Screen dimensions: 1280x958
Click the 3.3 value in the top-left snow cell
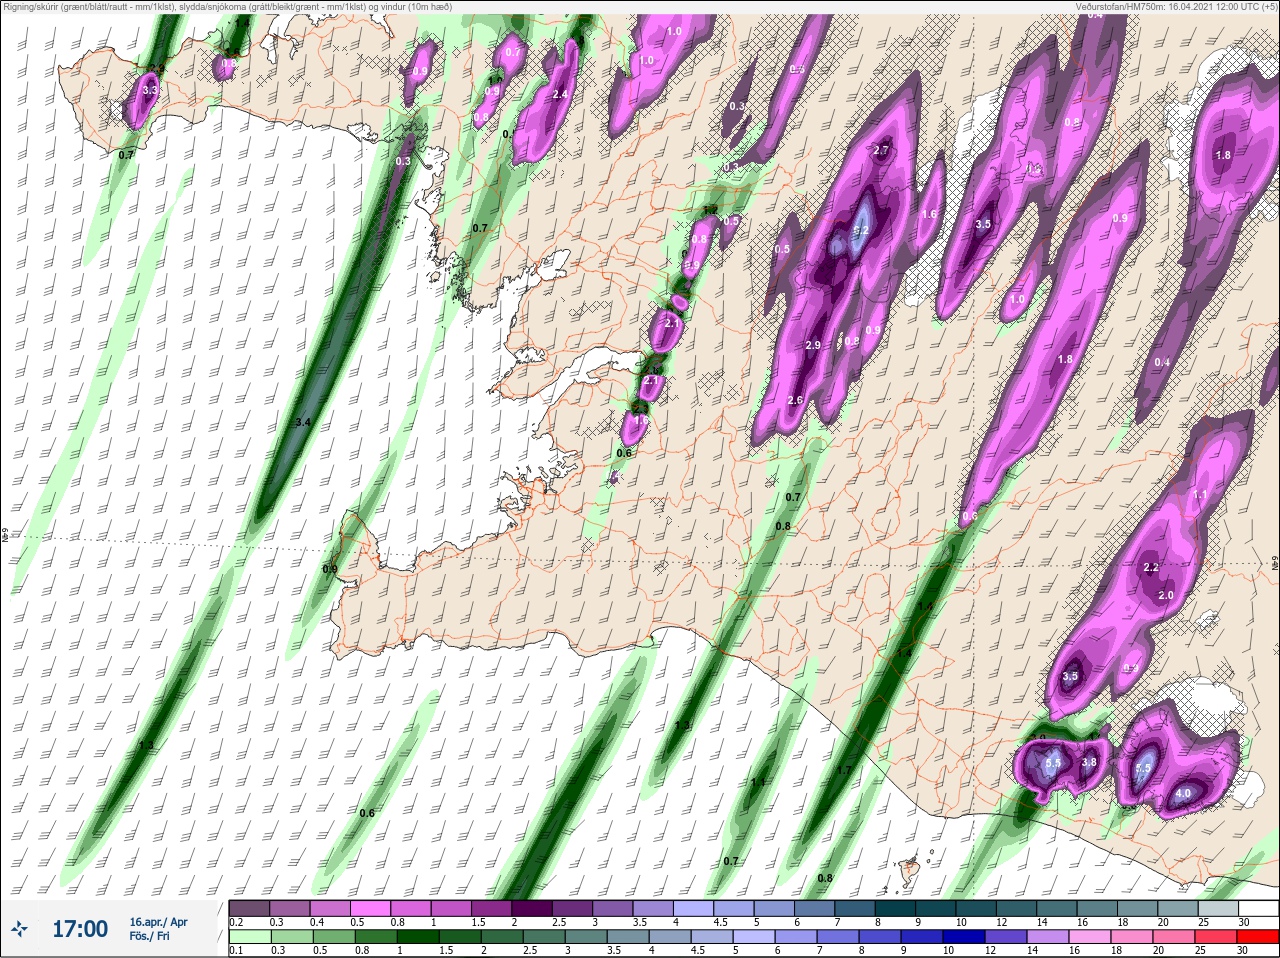click(150, 90)
